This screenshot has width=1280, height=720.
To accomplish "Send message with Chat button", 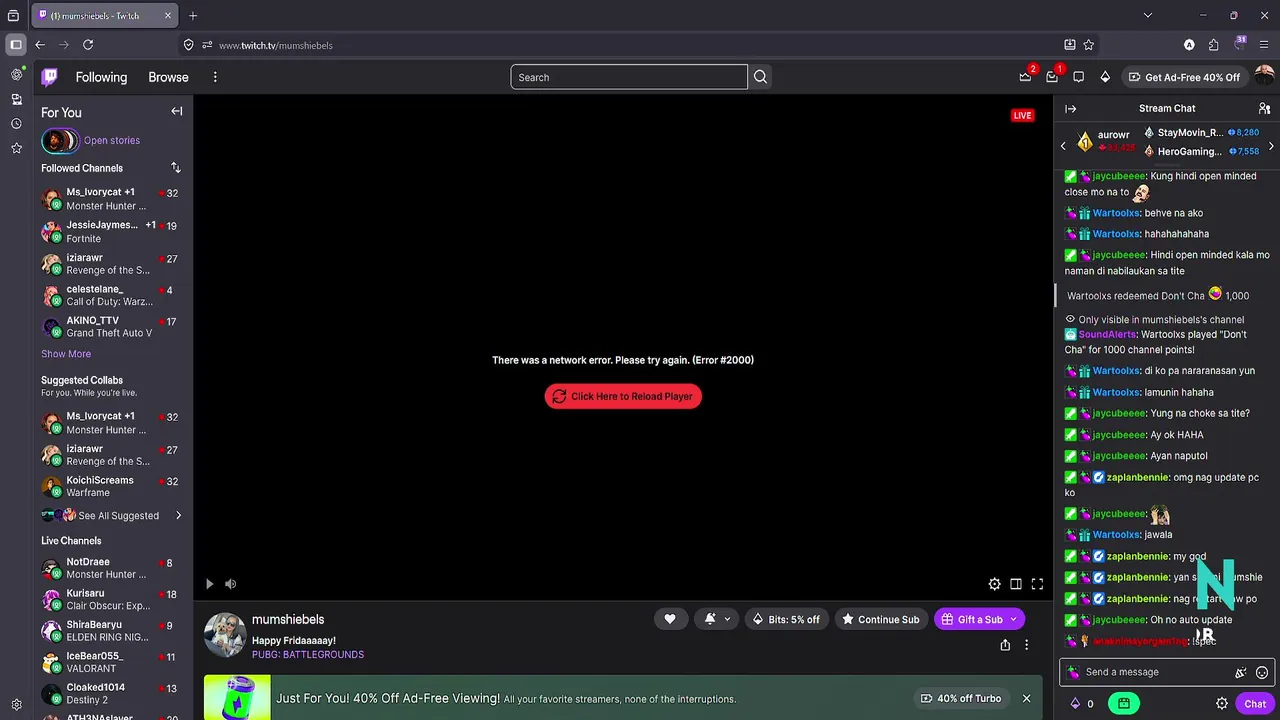I will tap(1255, 704).
